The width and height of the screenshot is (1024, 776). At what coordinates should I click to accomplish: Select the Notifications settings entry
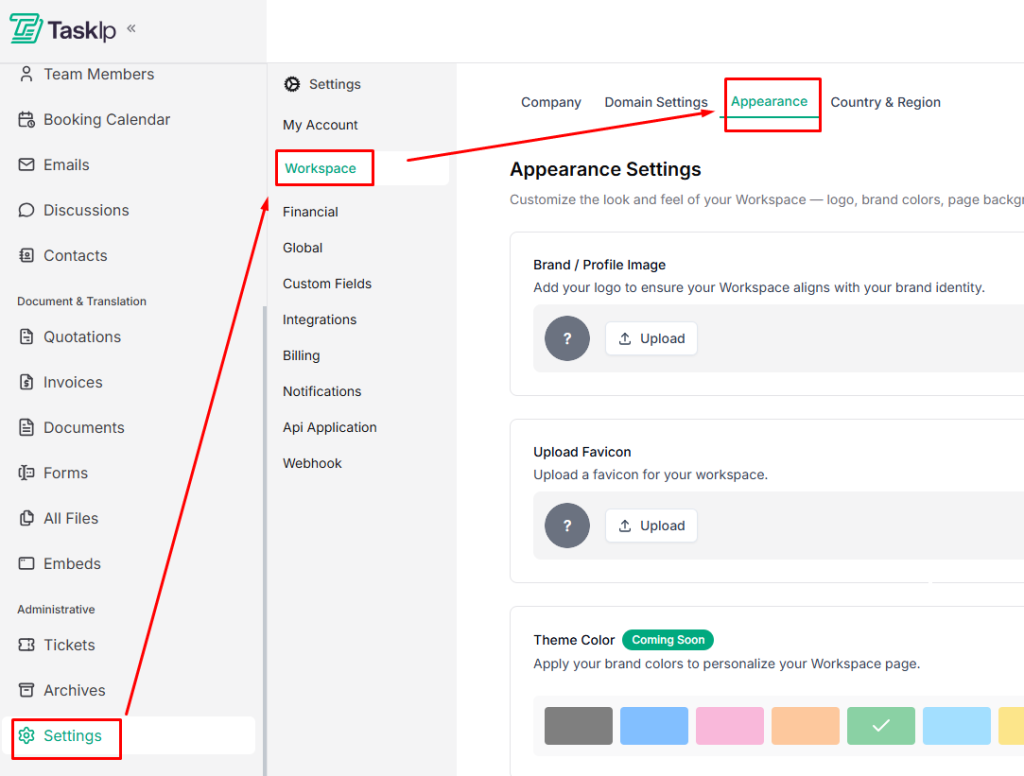[321, 391]
